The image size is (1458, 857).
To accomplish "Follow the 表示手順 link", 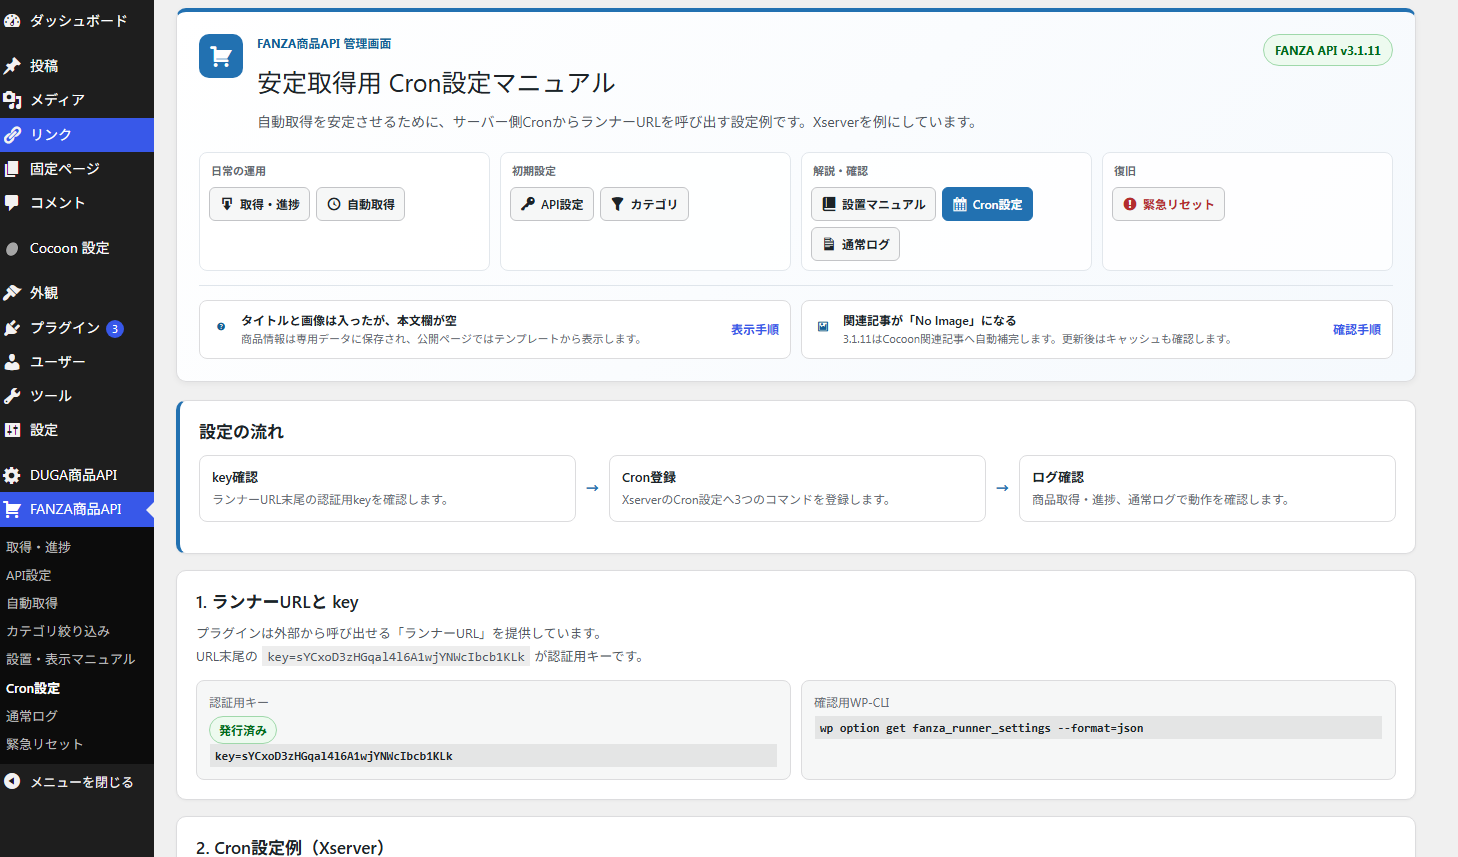I will (755, 330).
